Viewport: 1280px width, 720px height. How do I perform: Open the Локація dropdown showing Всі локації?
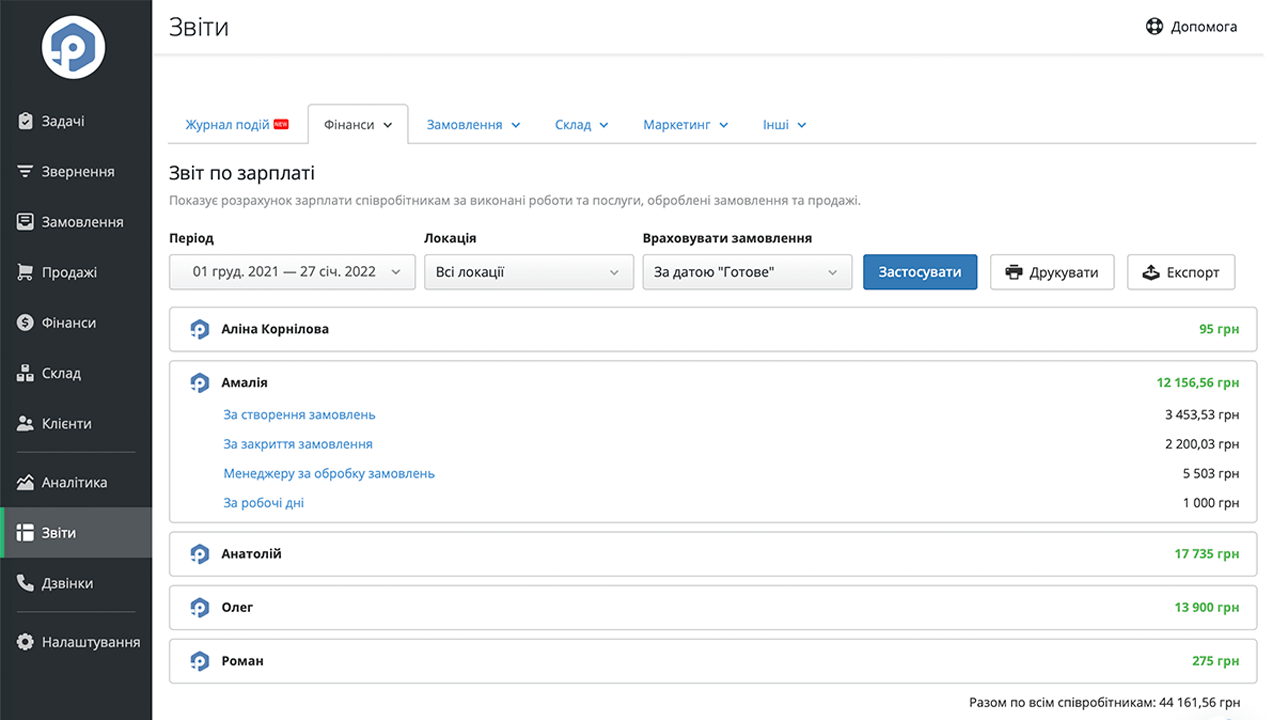pos(529,272)
